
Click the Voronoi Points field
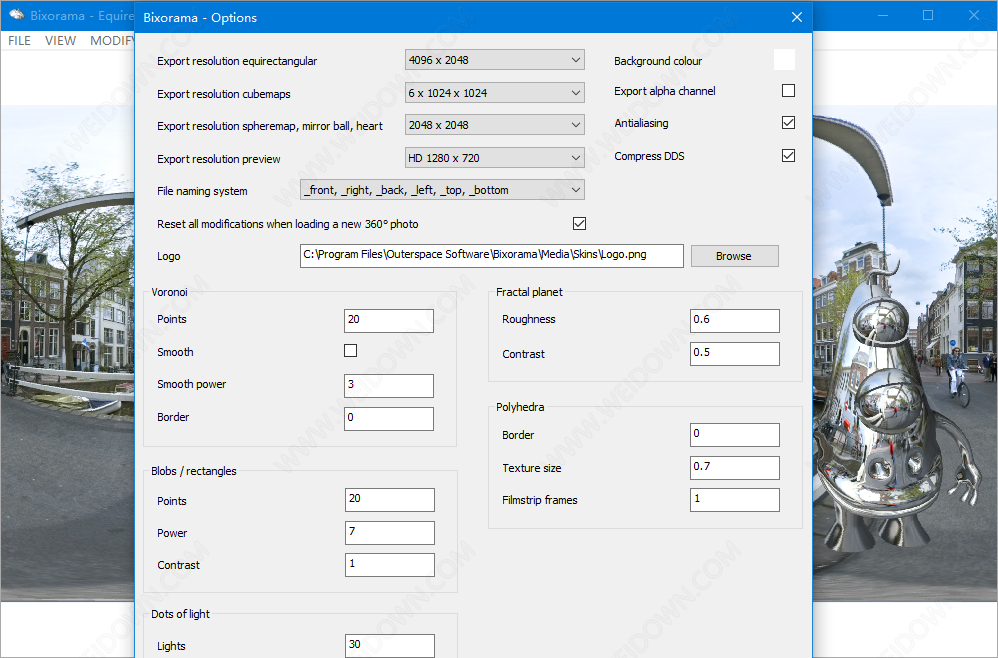click(389, 321)
